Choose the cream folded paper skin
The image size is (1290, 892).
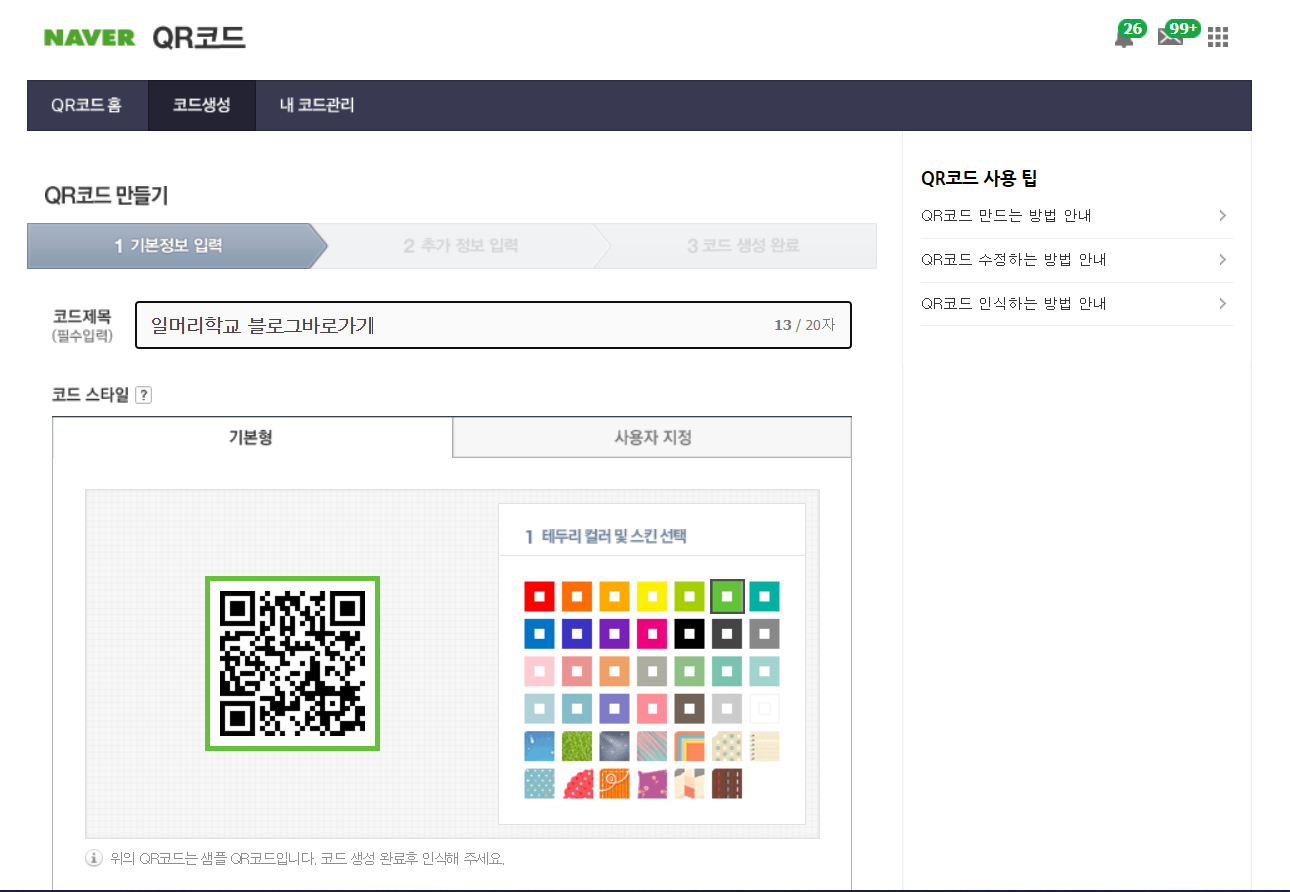tap(689, 784)
